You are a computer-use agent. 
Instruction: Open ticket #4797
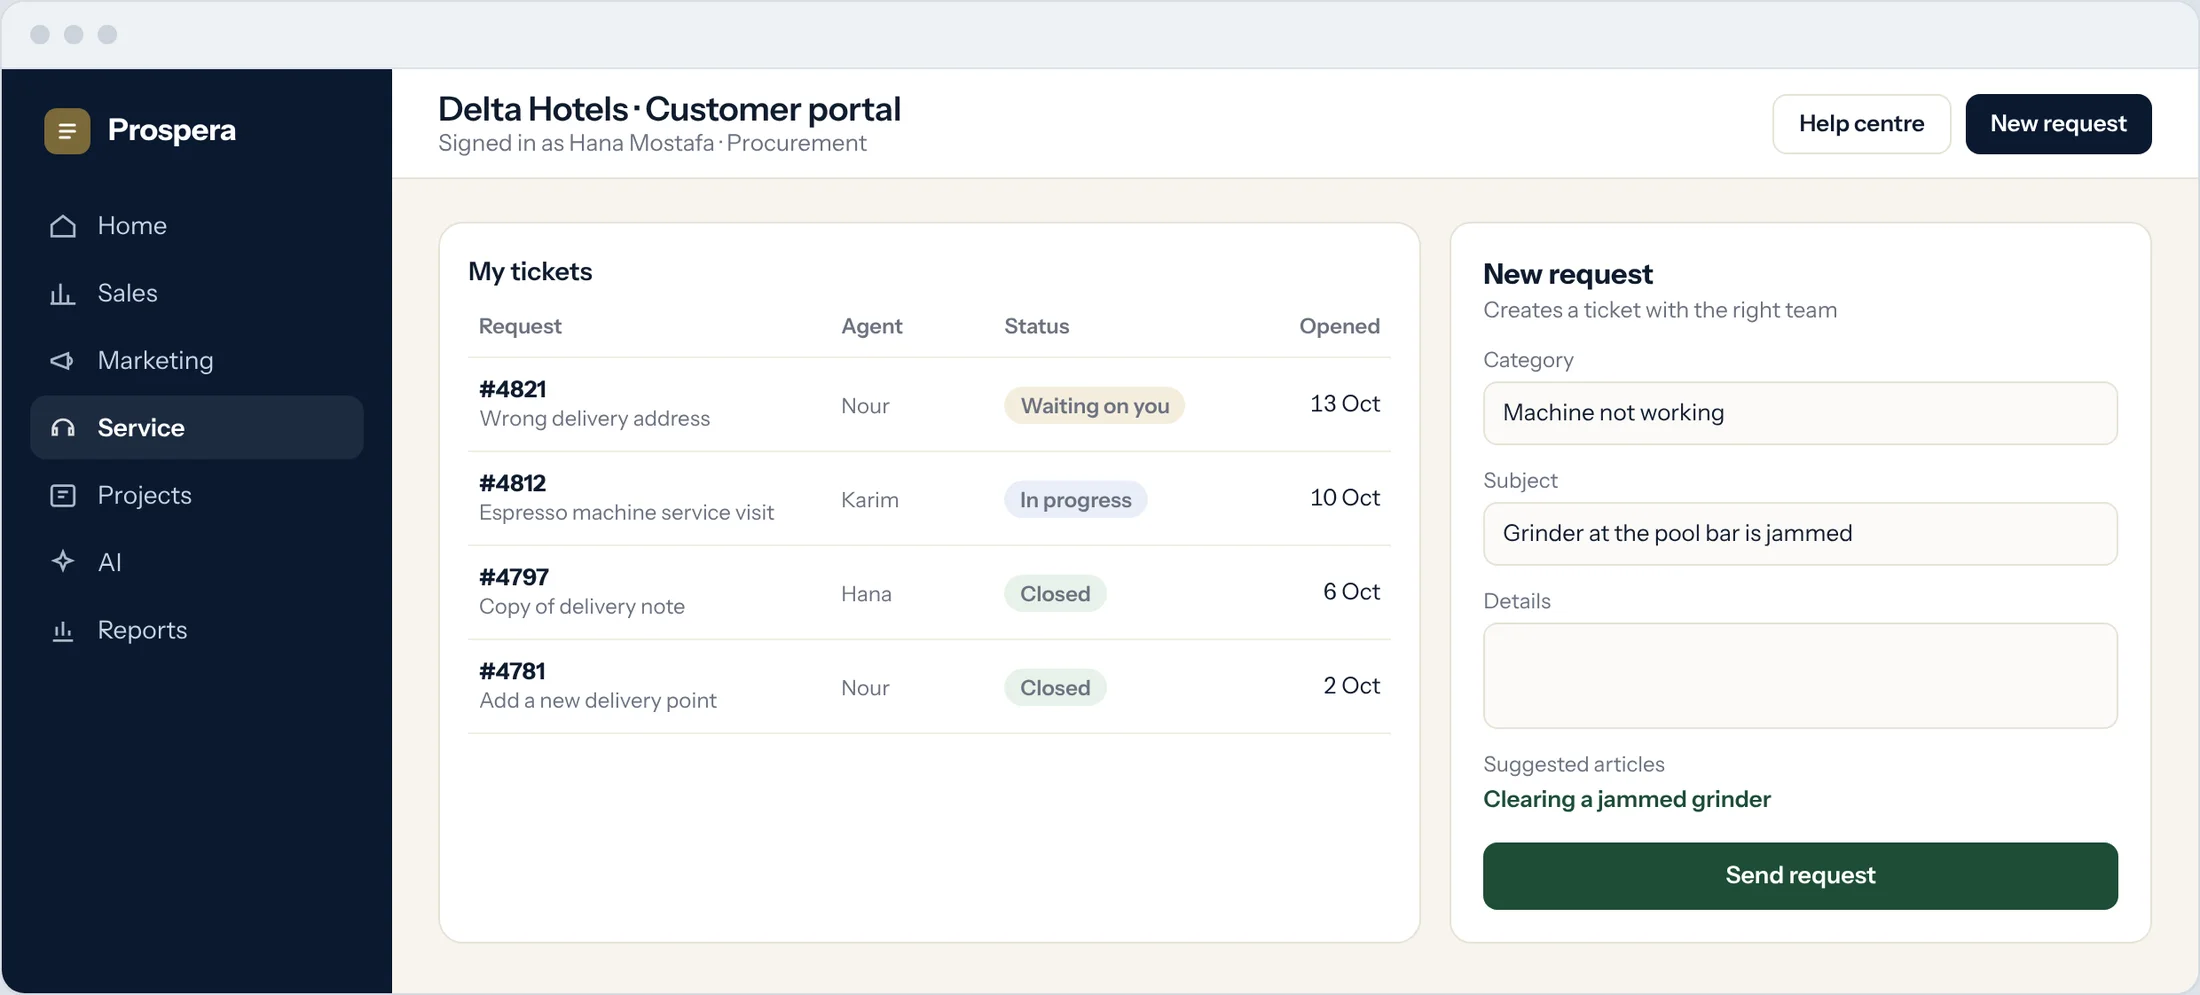coord(929,593)
